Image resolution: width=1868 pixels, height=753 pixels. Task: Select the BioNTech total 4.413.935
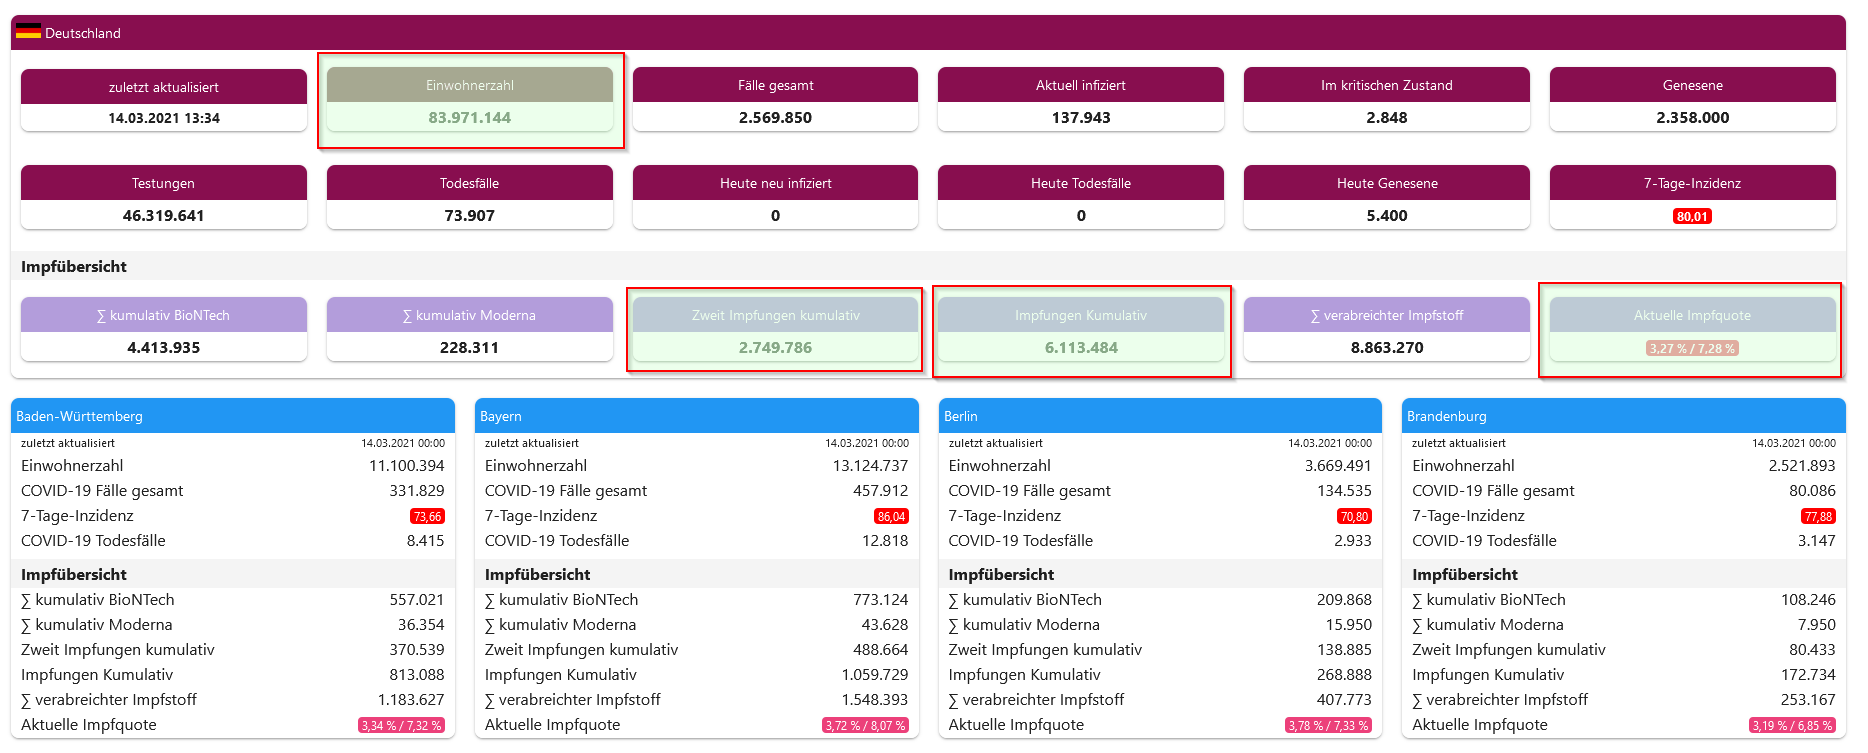point(164,347)
